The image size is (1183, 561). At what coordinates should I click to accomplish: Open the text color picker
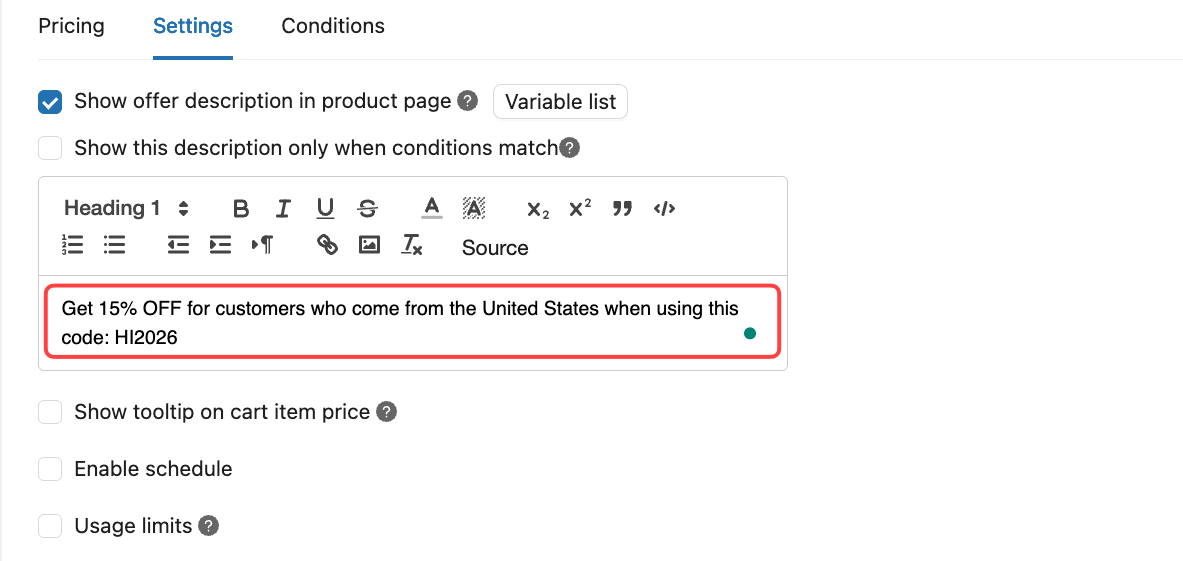(431, 209)
